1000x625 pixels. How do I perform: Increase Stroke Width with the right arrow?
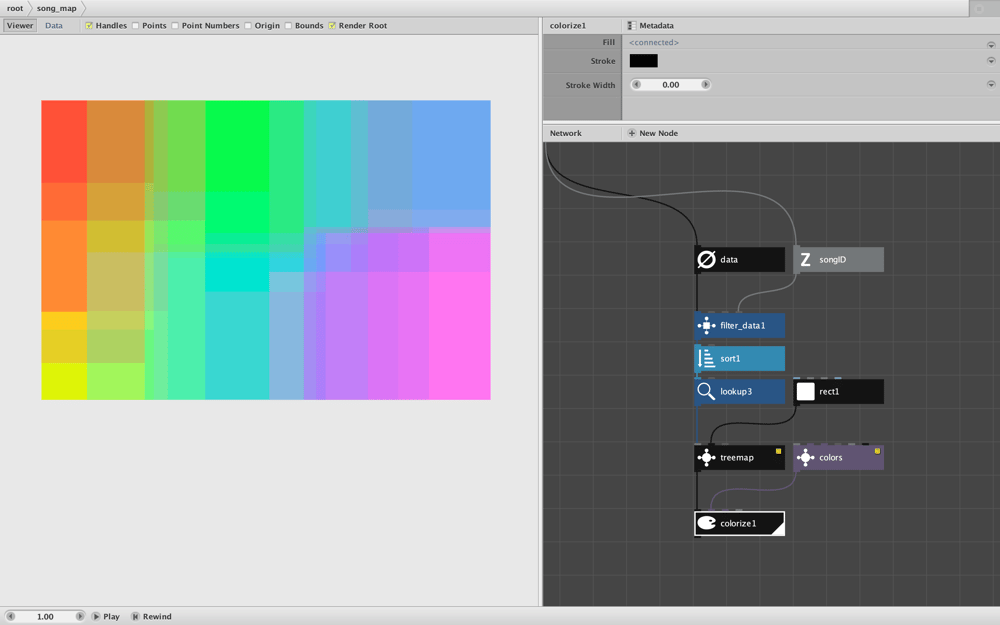[705, 84]
